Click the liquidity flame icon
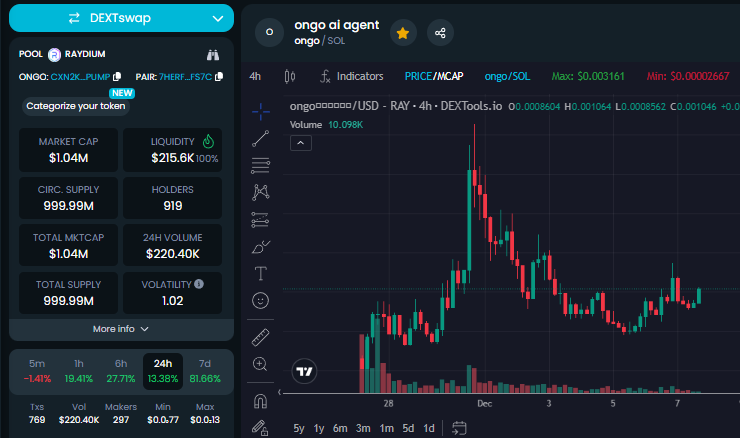Screen dimensions: 740x438 [x=208, y=141]
